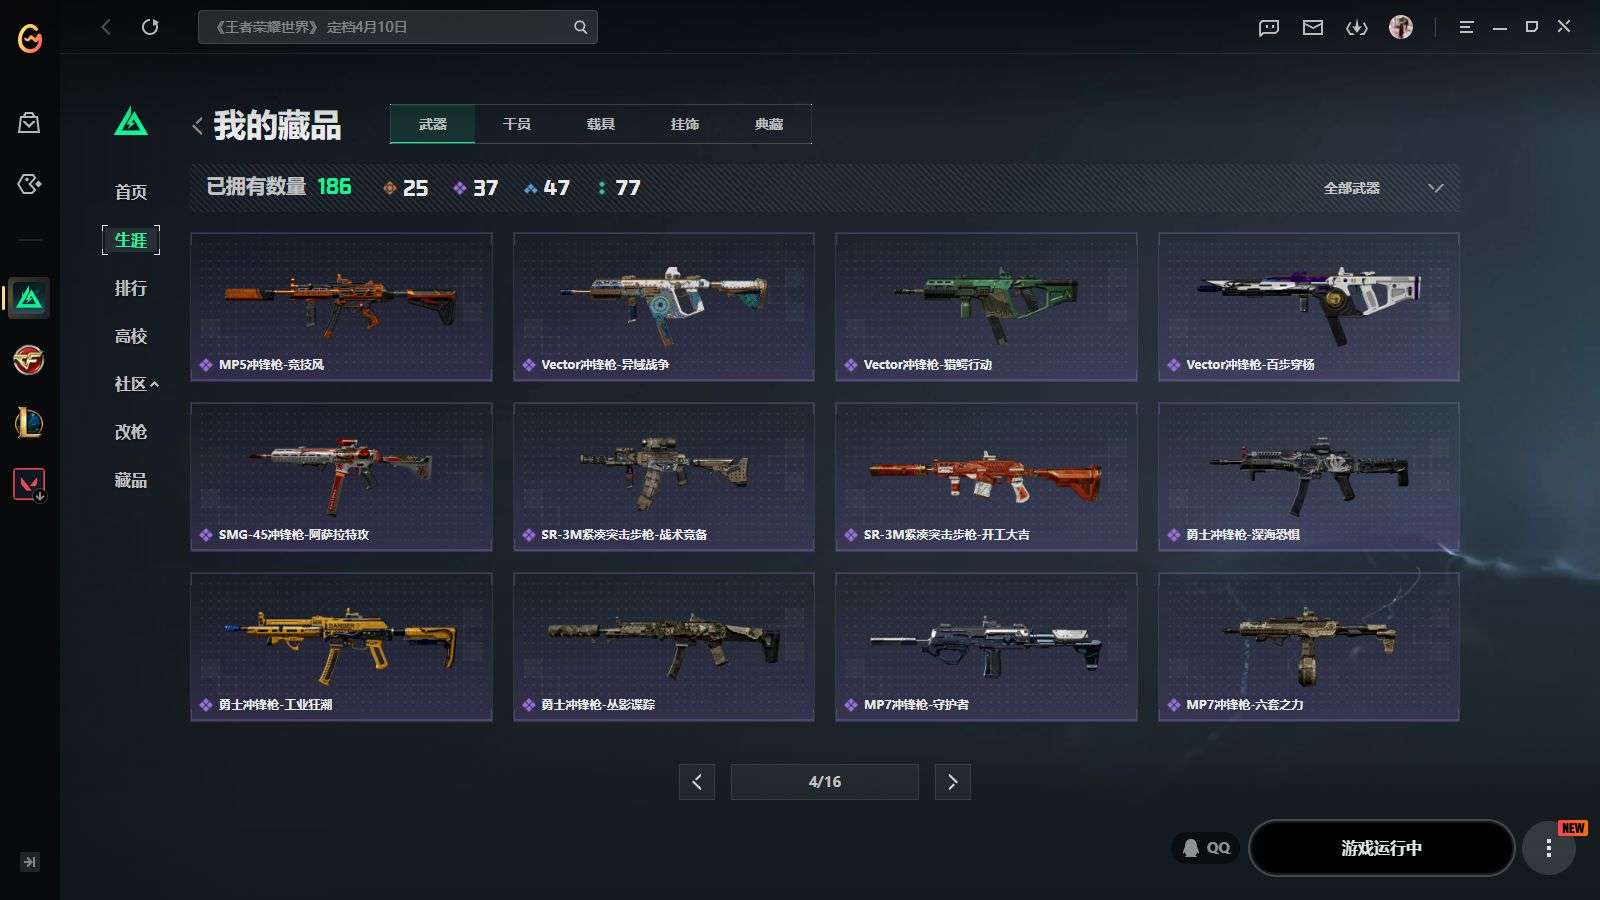
Task: Open the 全部武器 filter dropdown
Action: (1383, 188)
